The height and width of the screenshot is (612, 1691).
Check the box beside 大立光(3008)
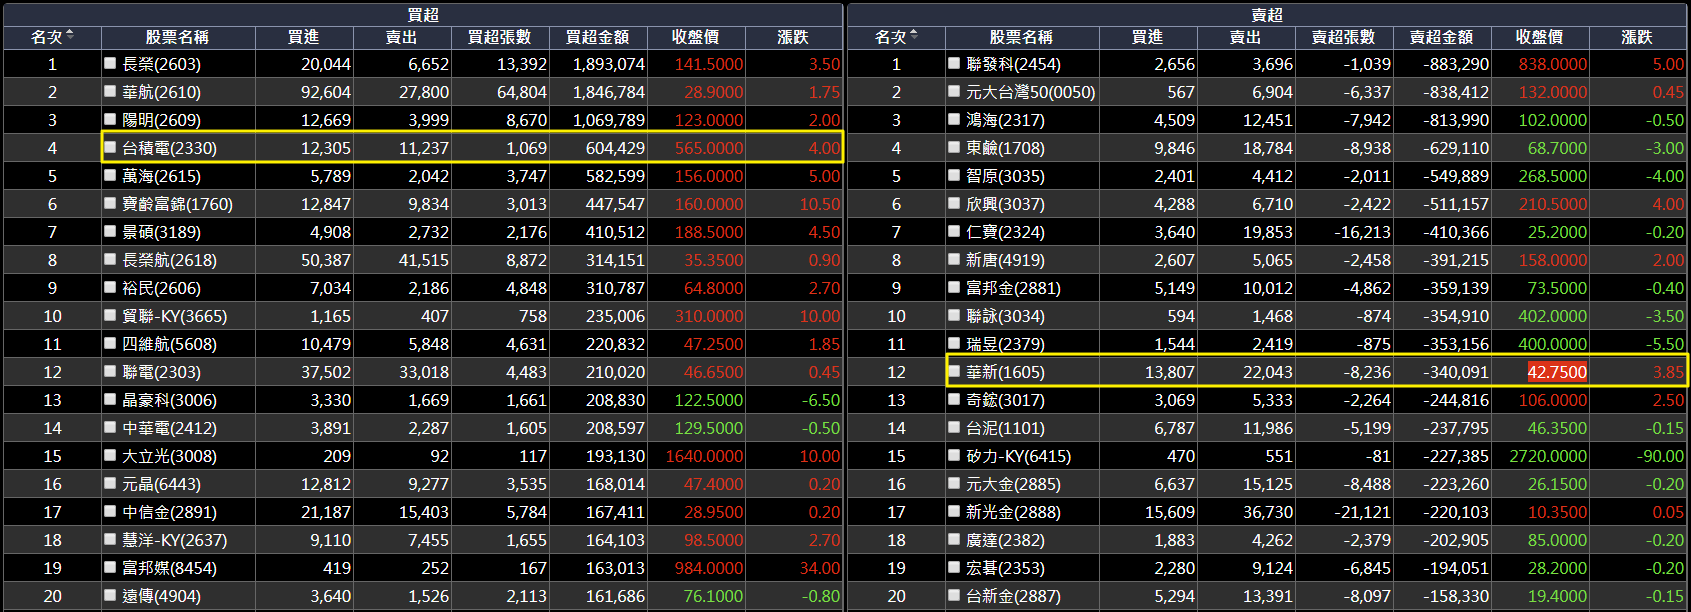pos(110,455)
